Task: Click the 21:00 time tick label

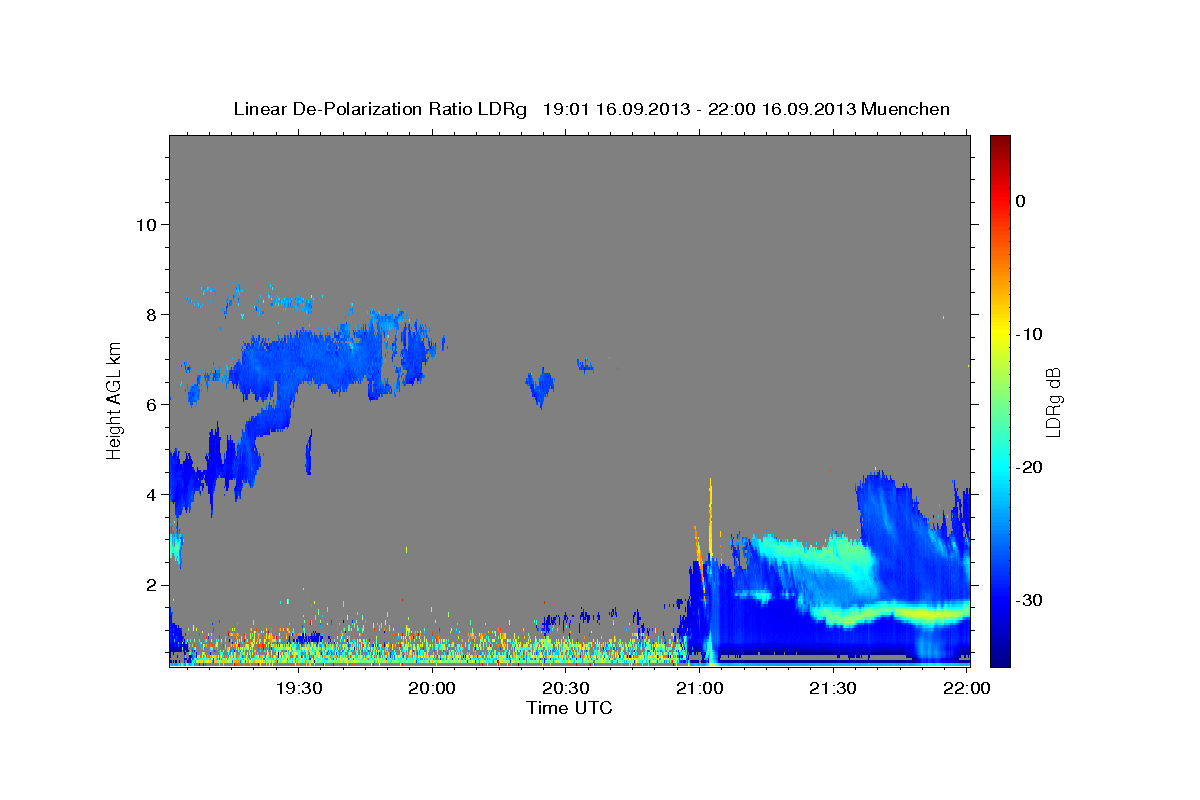Action: click(700, 688)
